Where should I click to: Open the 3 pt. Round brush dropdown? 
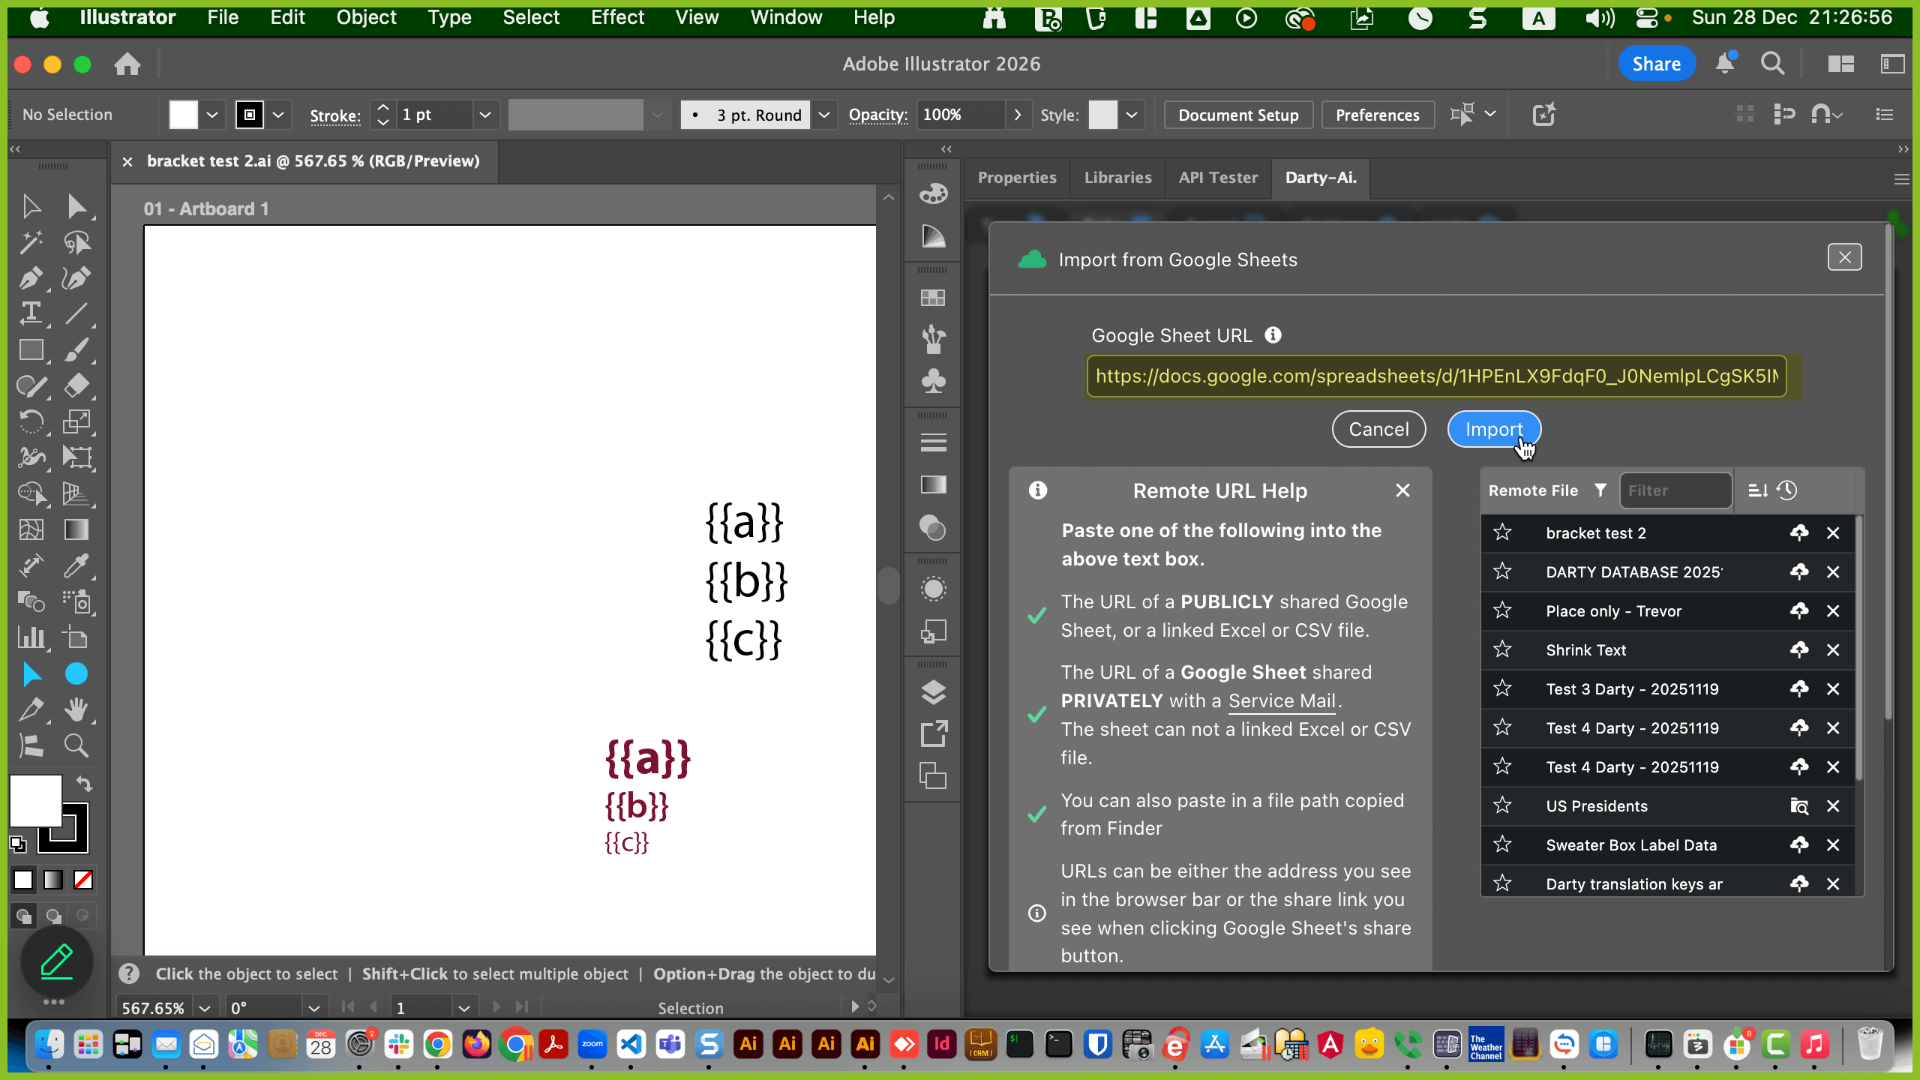pos(824,115)
